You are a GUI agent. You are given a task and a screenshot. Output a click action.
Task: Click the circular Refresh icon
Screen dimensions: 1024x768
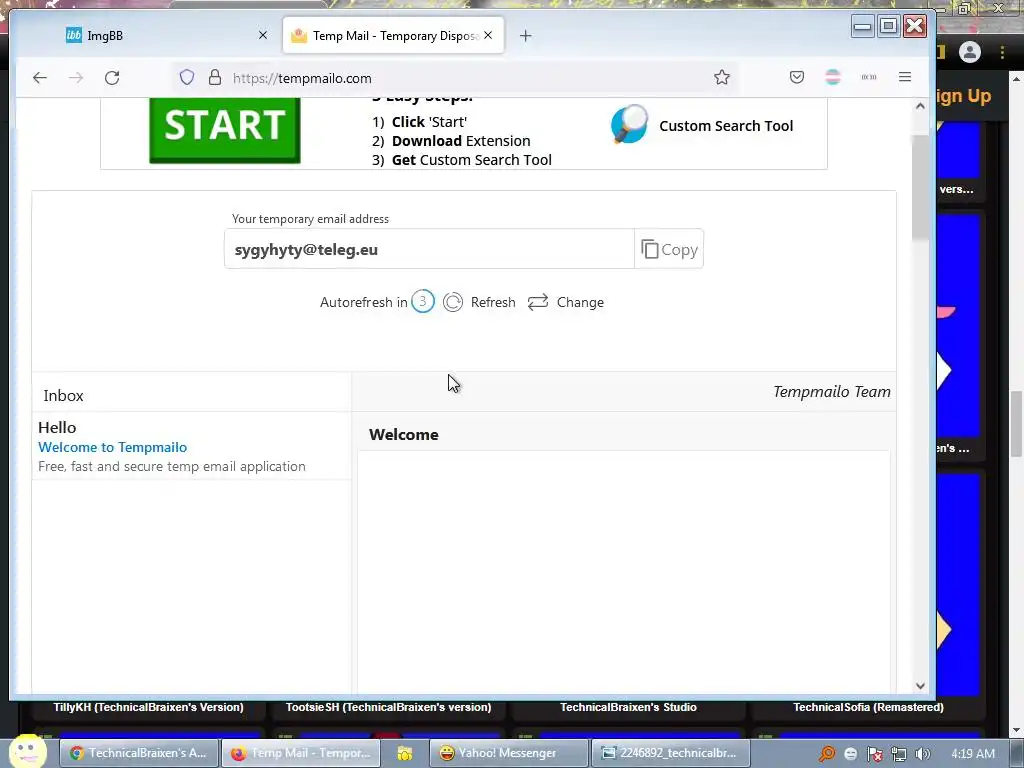453,302
